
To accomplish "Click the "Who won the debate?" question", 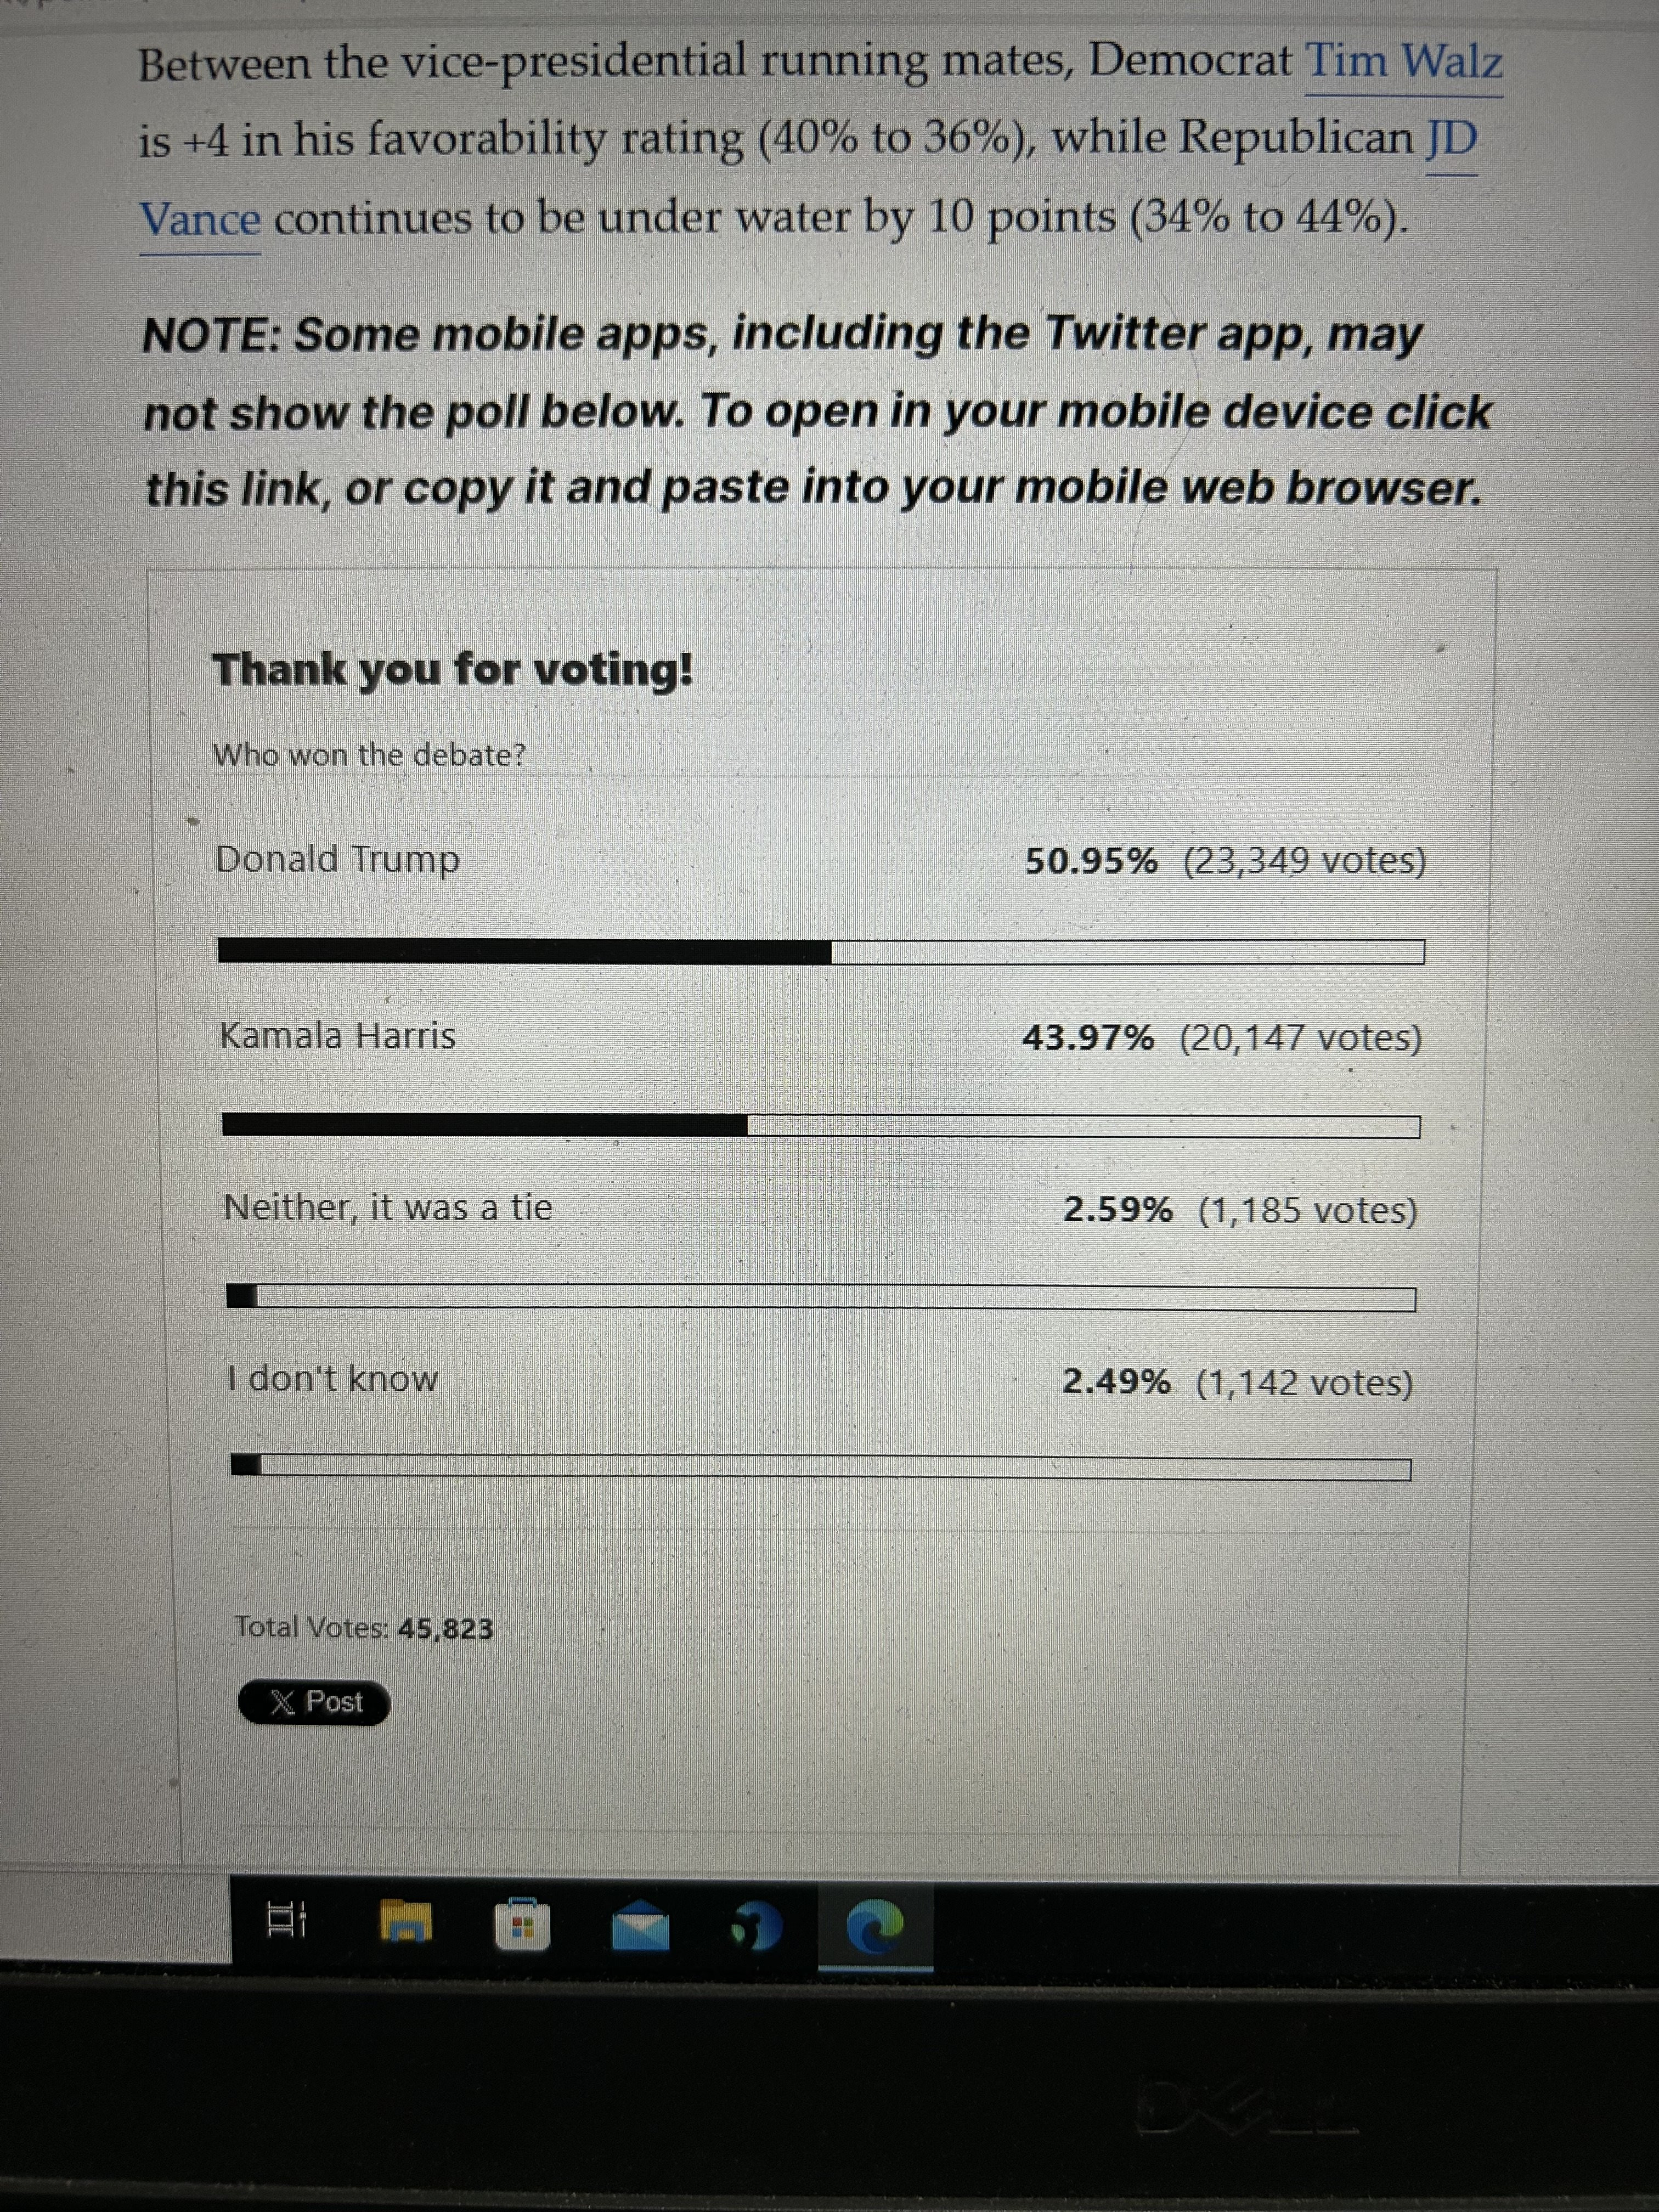I will [x=369, y=755].
